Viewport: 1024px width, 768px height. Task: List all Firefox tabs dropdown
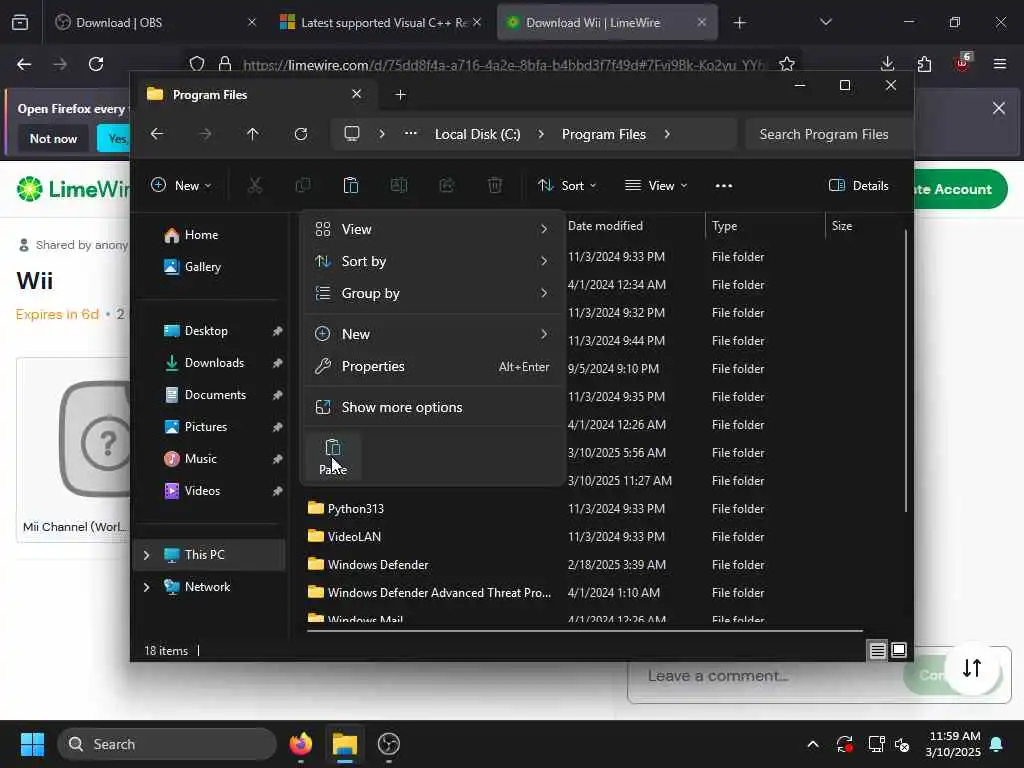point(825,22)
